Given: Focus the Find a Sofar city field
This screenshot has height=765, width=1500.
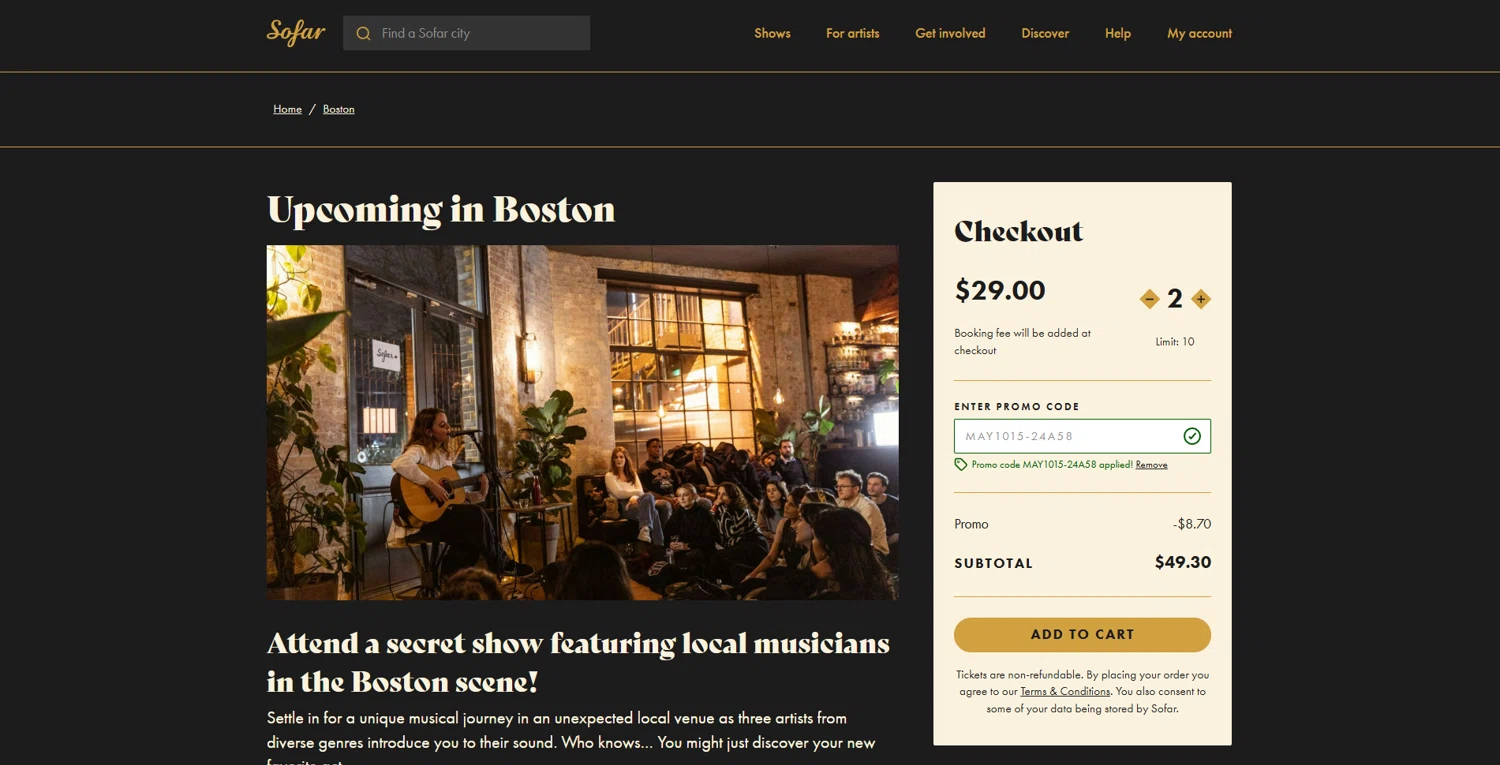Looking at the screenshot, I should 466,33.
